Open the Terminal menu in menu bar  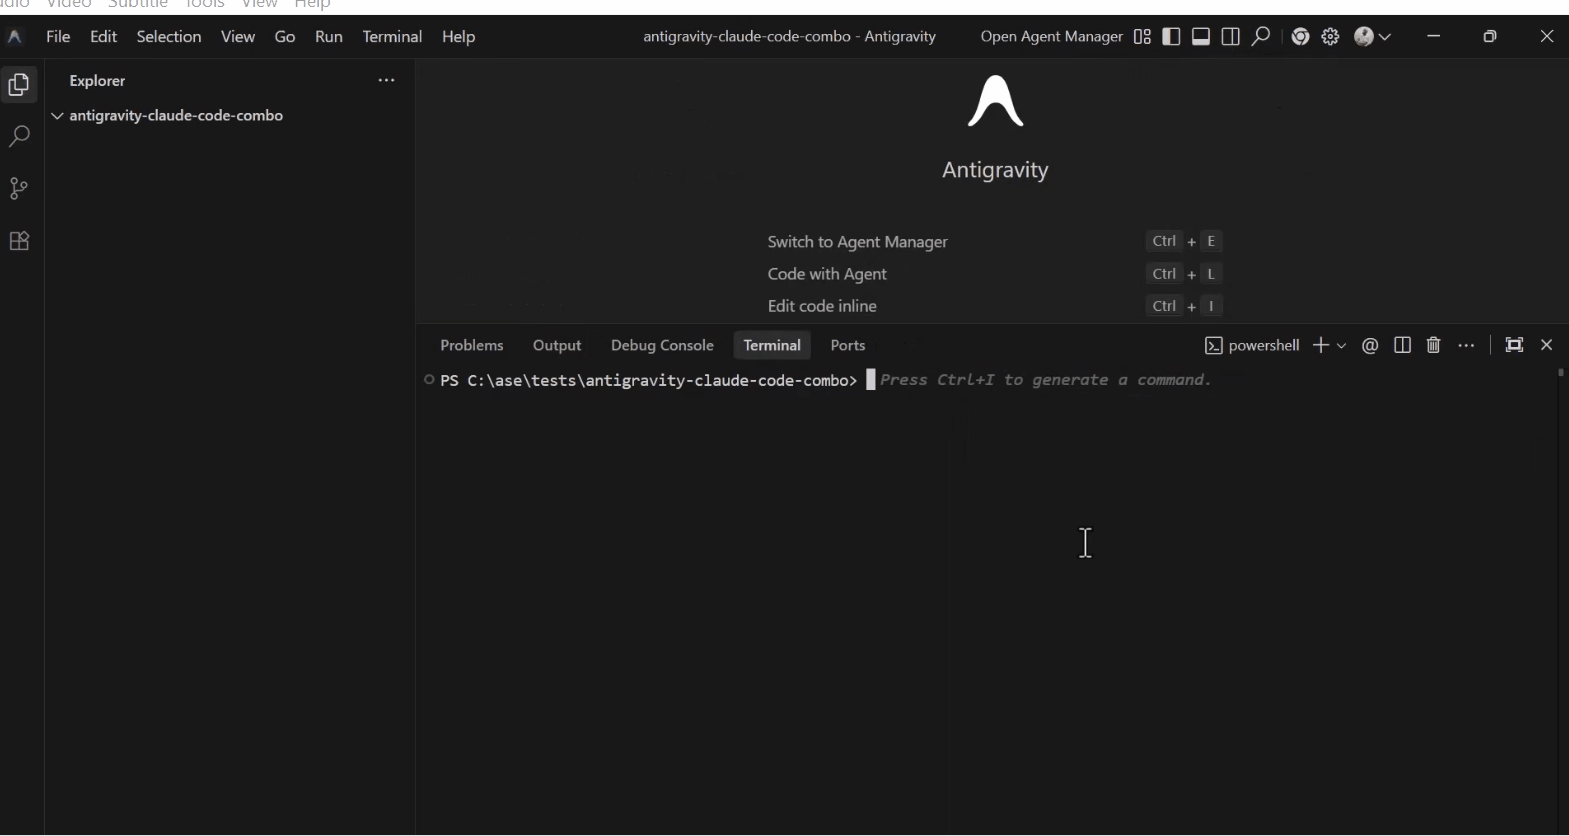click(x=392, y=37)
